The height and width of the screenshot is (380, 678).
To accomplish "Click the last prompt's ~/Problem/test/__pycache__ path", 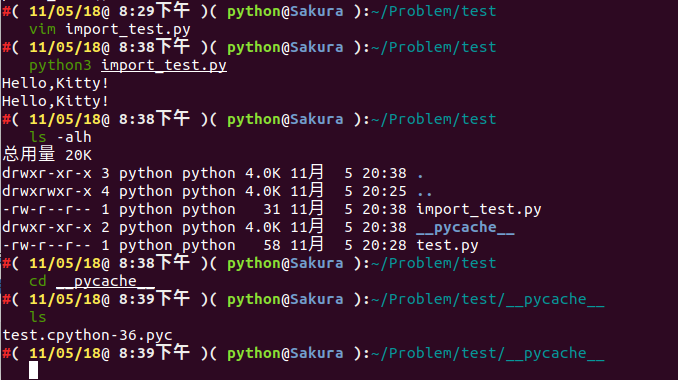I will point(487,353).
